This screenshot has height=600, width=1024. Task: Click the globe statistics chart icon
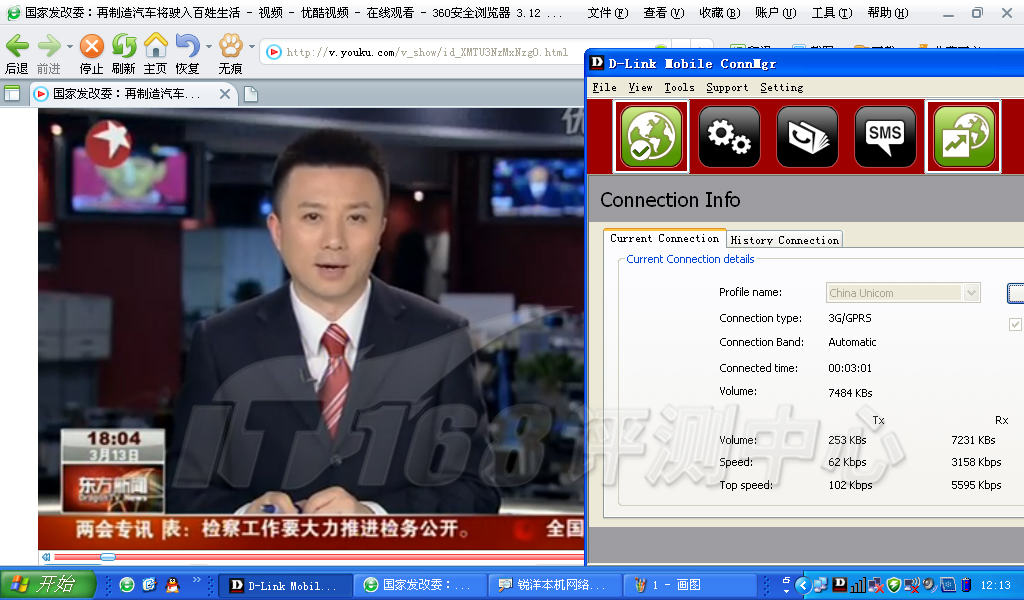pos(963,137)
